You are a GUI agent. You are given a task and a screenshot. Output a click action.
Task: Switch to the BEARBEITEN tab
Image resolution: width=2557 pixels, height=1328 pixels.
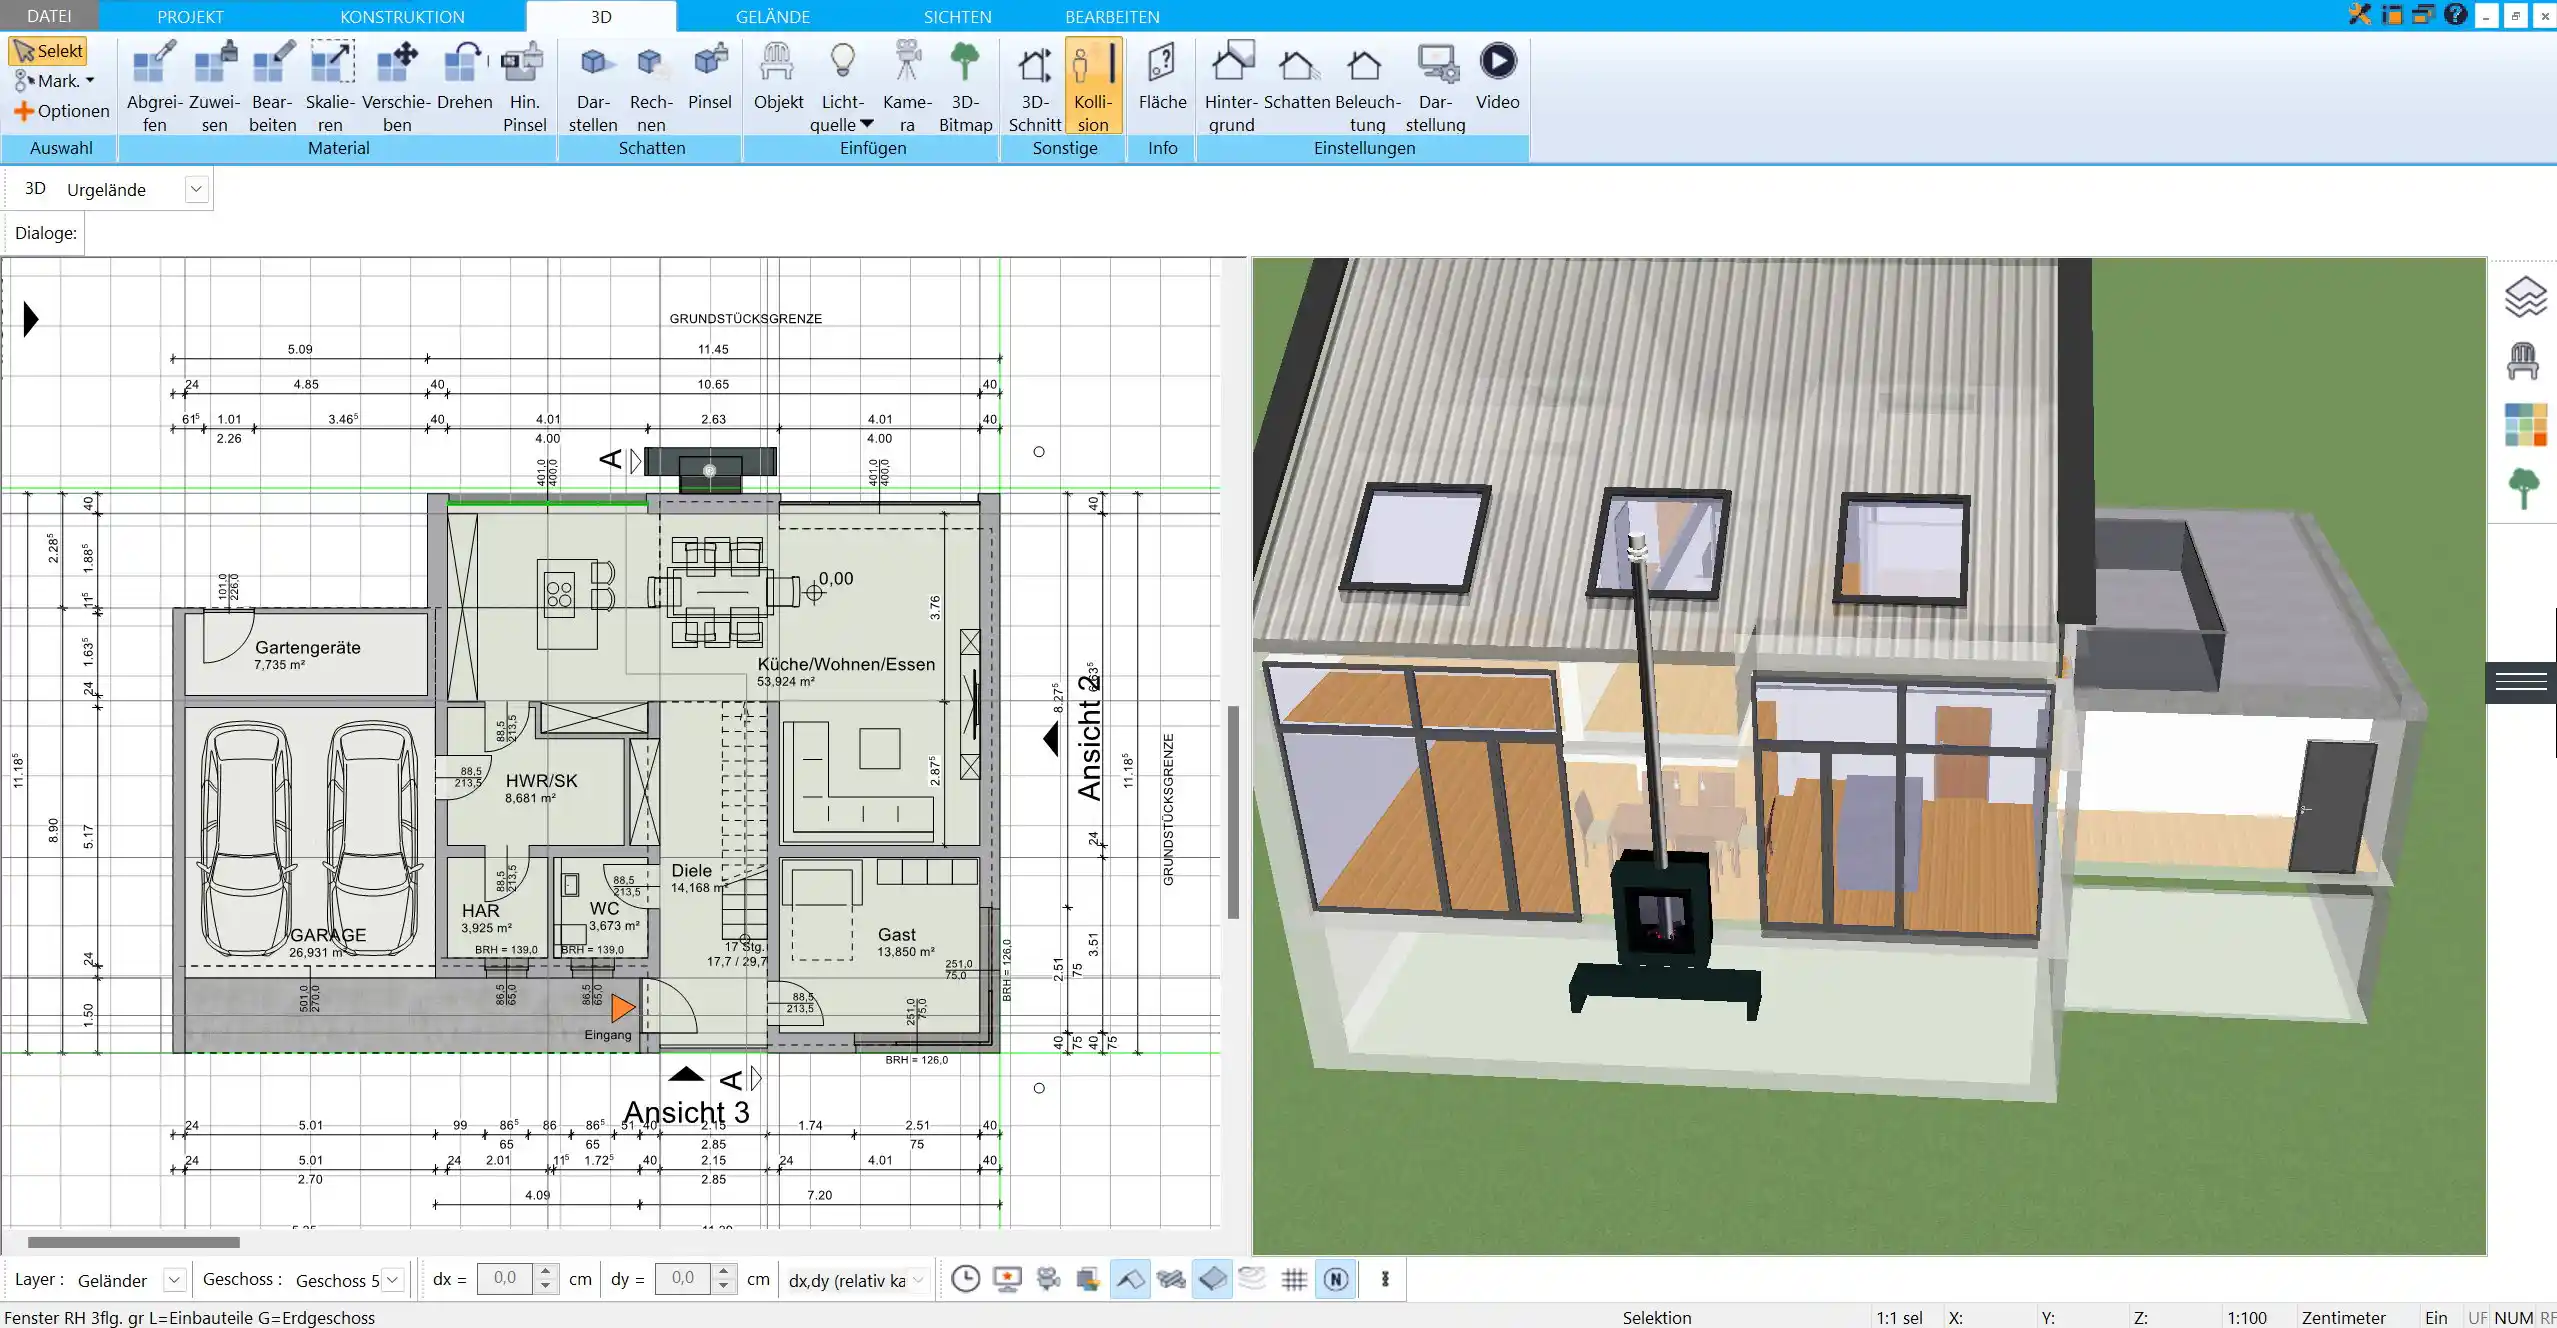coord(1112,16)
